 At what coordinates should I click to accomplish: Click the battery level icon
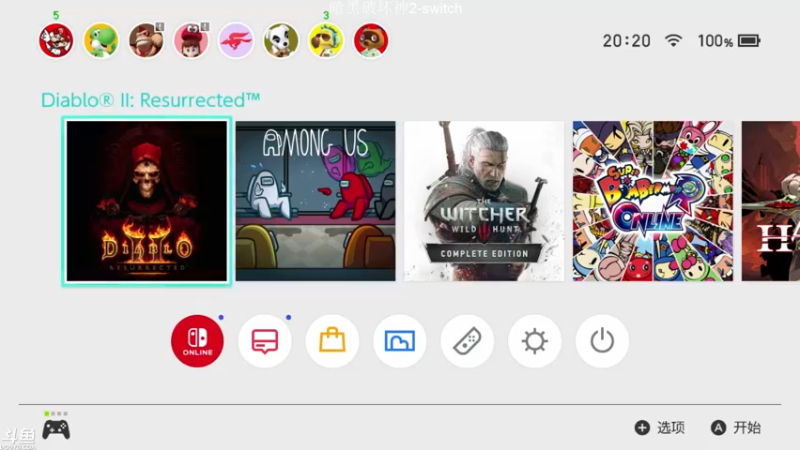tap(749, 40)
